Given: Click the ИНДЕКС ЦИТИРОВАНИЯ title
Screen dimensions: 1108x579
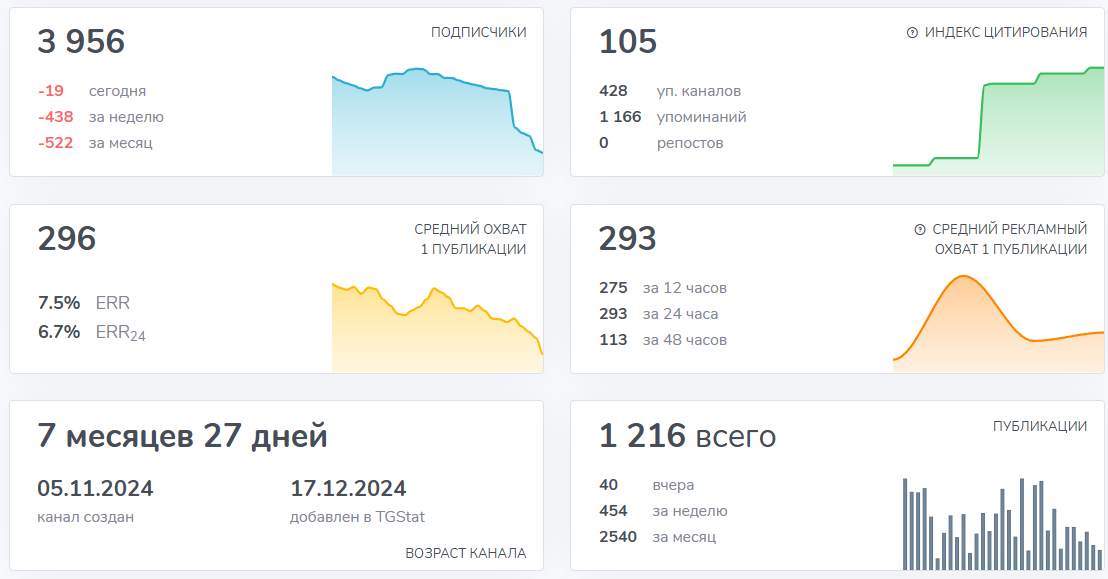Looking at the screenshot, I should click(x=1006, y=33).
